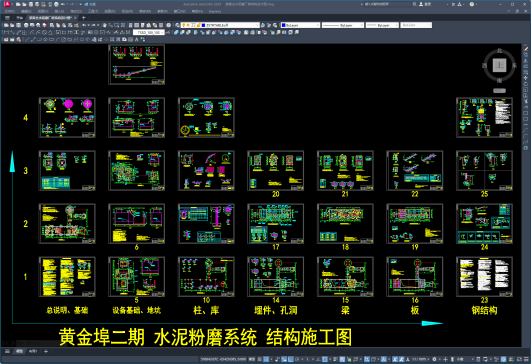
Task: Open linetype ByLayer dropdown
Action: click(343, 25)
